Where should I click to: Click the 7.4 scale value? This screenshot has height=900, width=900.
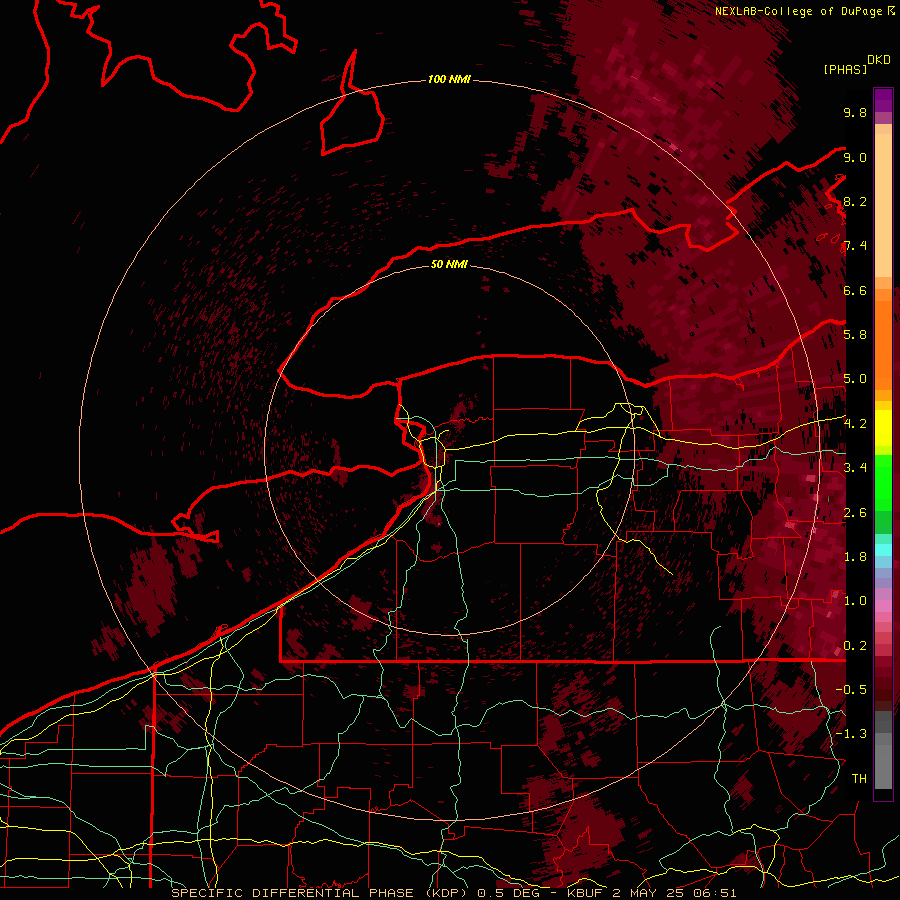[x=855, y=246]
